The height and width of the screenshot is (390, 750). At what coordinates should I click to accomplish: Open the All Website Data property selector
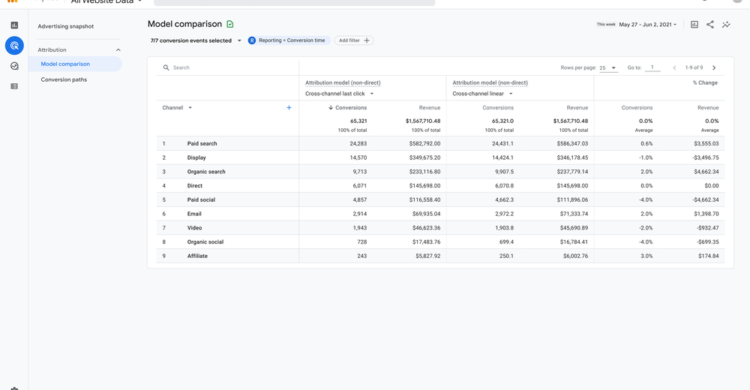[106, 2]
